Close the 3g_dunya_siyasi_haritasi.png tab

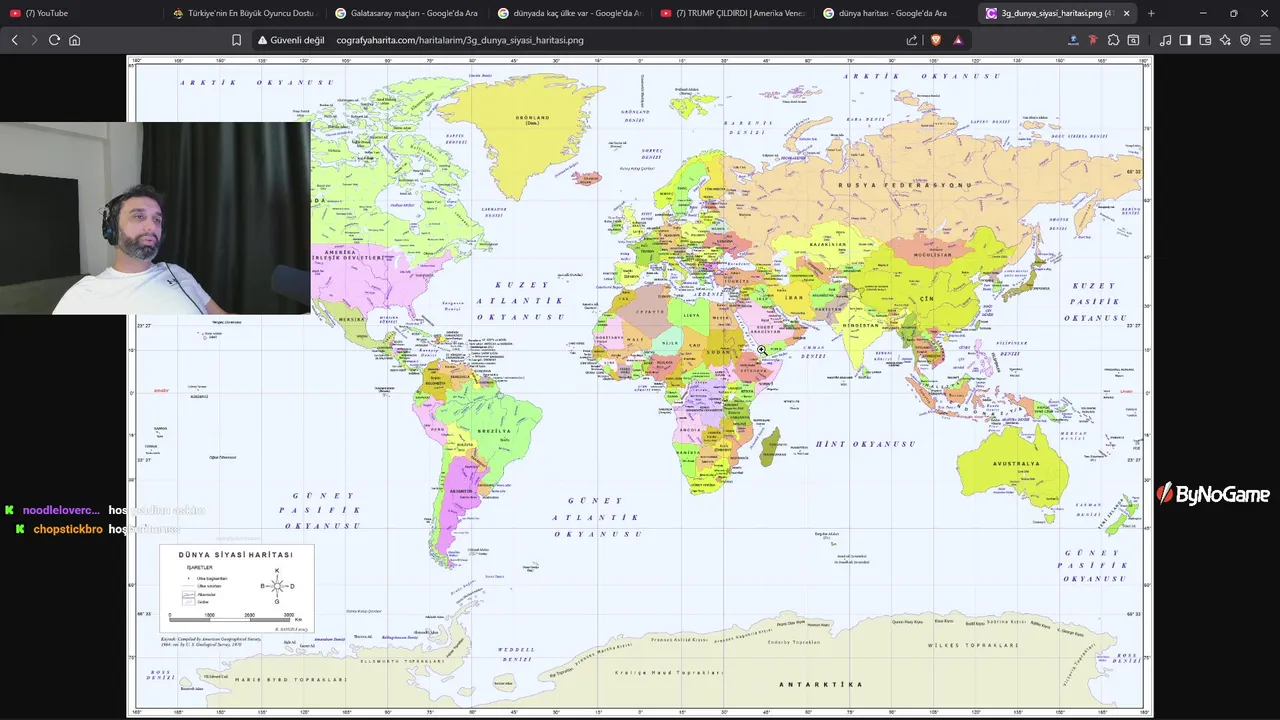pos(1127,13)
